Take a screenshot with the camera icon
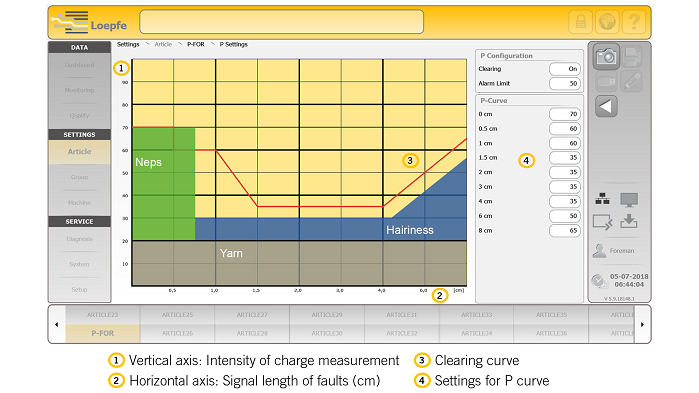The width and height of the screenshot is (699, 393). coord(606,57)
